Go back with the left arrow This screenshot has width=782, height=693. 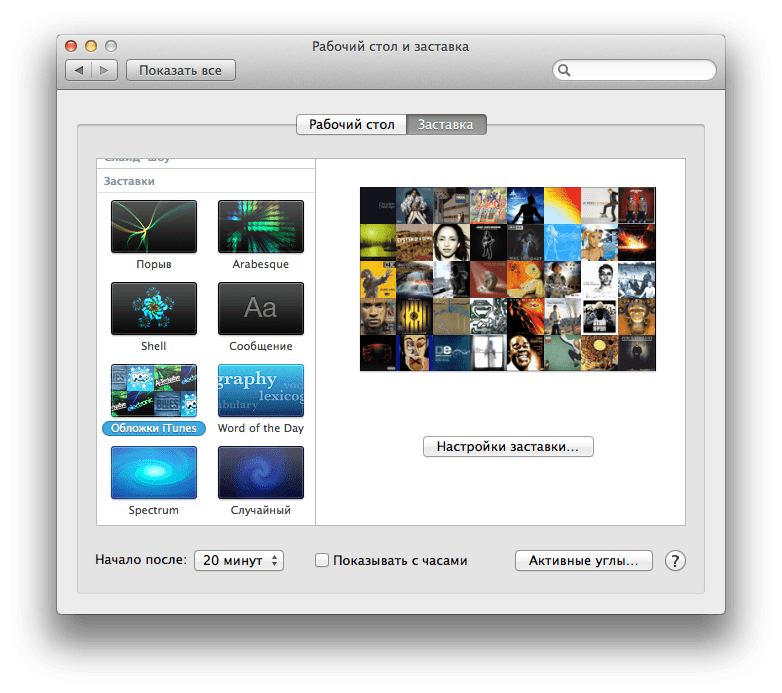pyautogui.click(x=79, y=70)
